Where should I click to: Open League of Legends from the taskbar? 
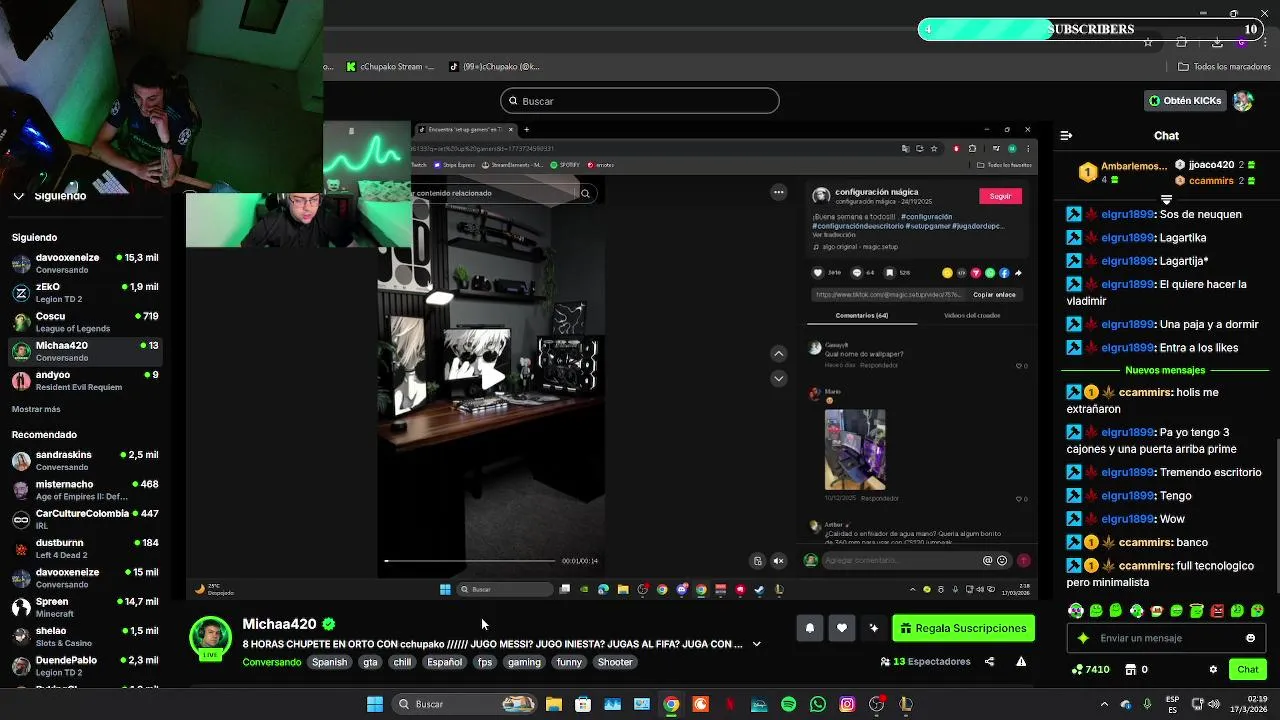(906, 704)
